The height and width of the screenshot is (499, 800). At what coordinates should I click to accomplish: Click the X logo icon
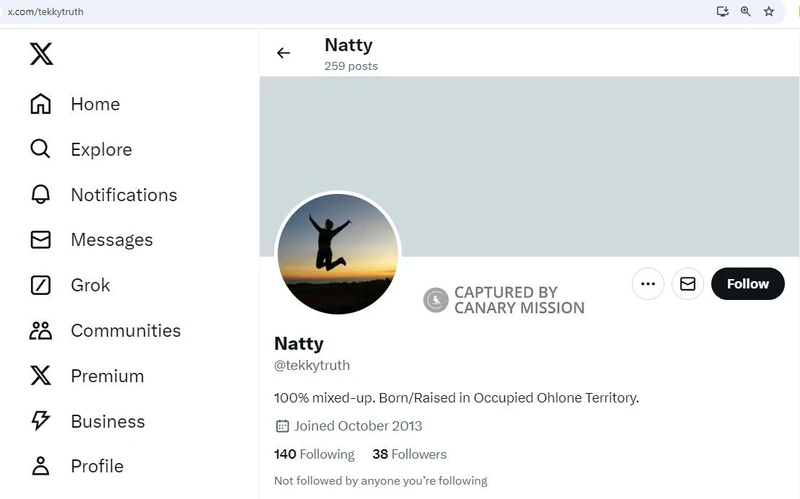coord(41,54)
